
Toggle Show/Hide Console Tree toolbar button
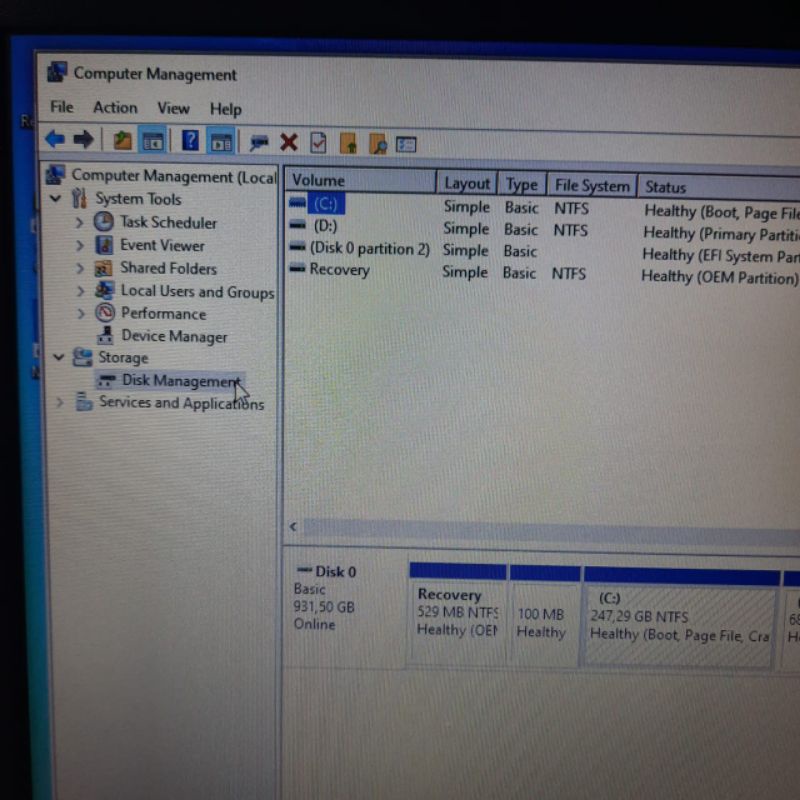pyautogui.click(x=153, y=141)
